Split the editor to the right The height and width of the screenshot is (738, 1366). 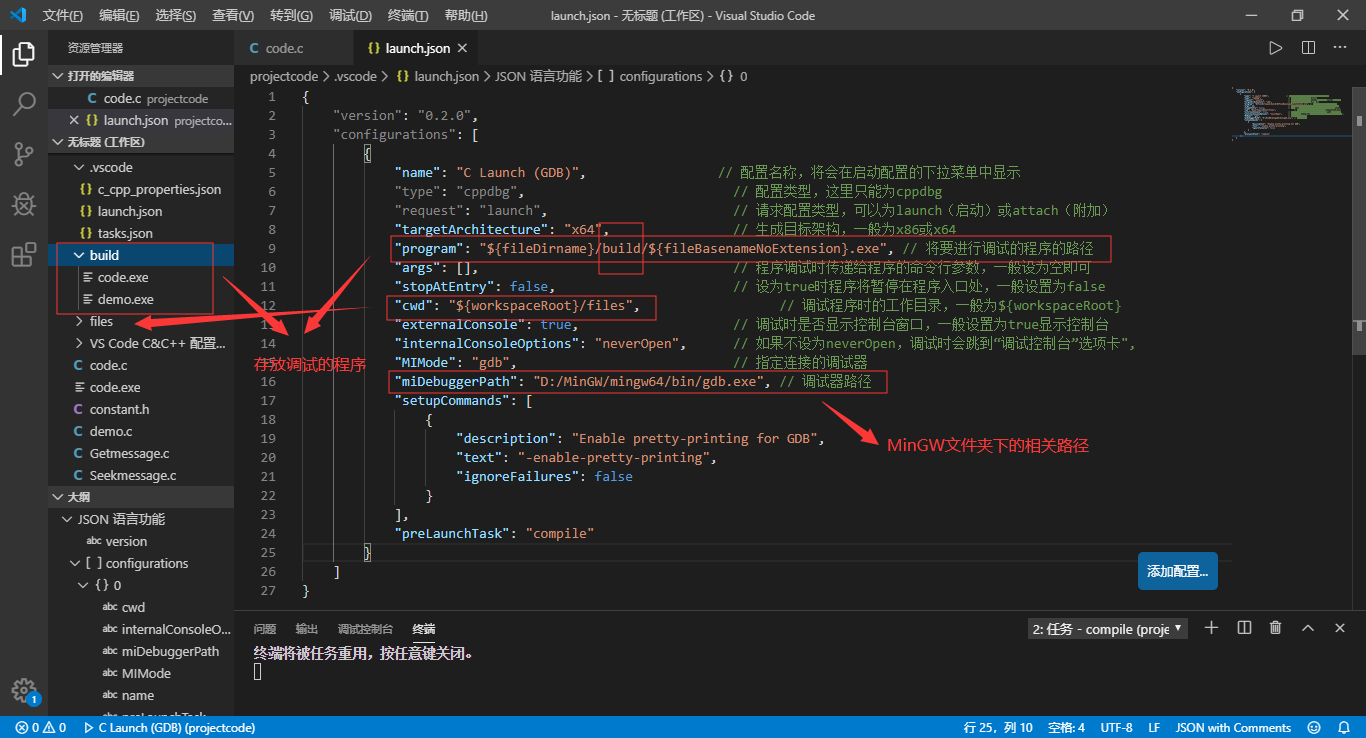pyautogui.click(x=1308, y=48)
